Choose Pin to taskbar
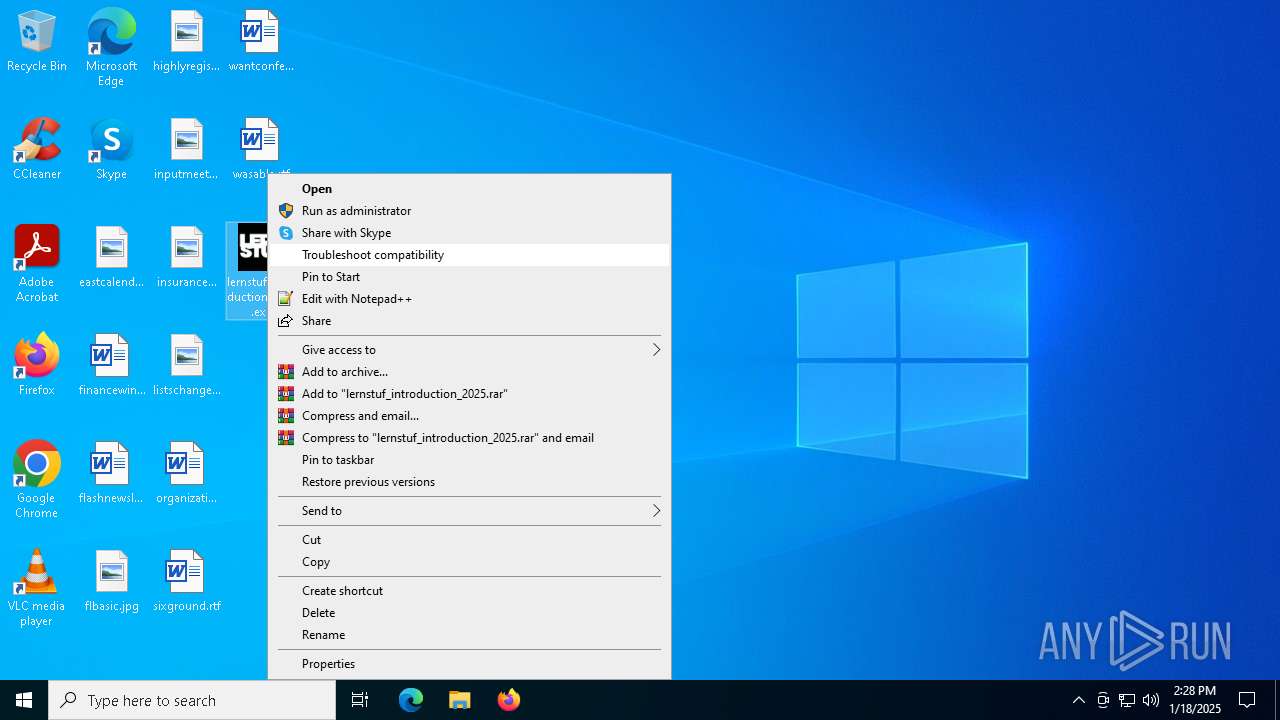1280x720 pixels. click(469, 460)
